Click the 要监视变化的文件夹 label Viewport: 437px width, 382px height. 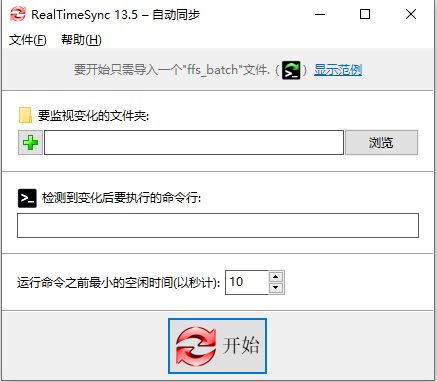tap(93, 116)
